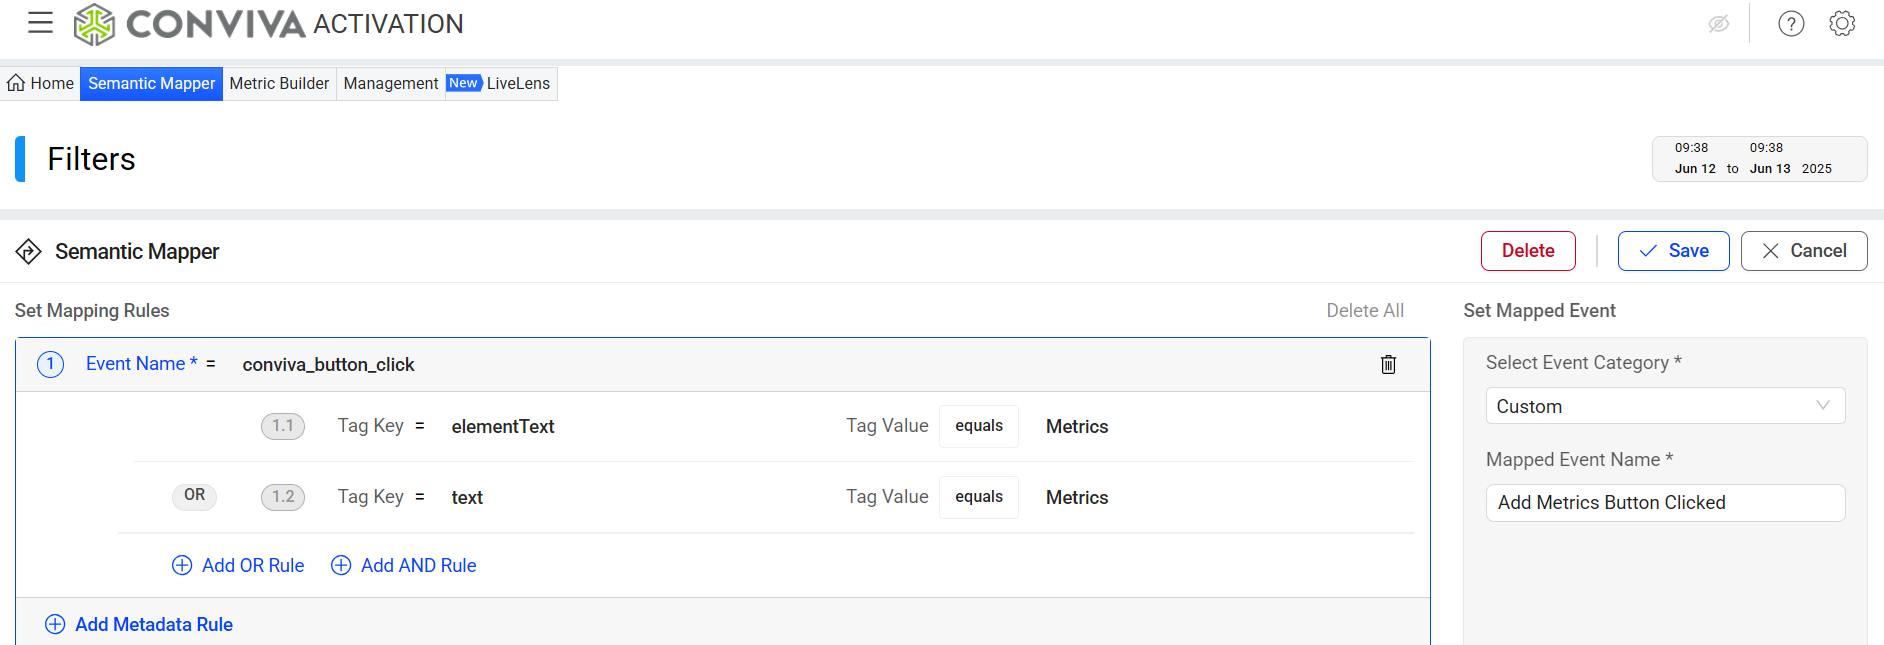The image size is (1884, 645).
Task: Open the LiveLens tab
Action: [517, 83]
